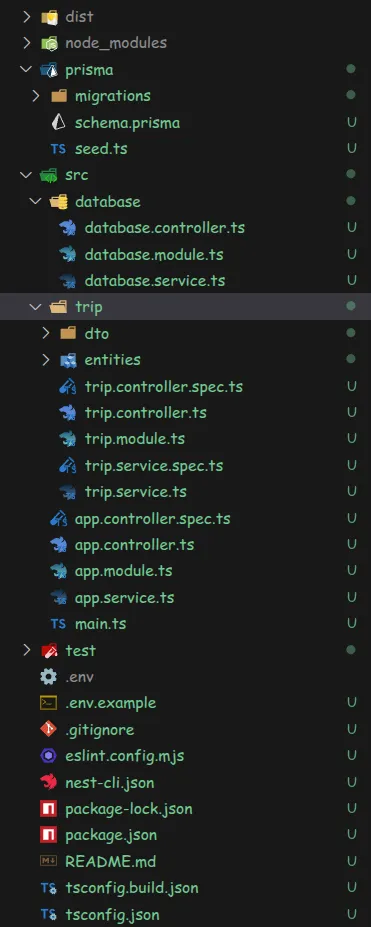Click the test flask icon beside trip.controller.spec.ts
Image resolution: width=371 pixels, height=927 pixels.
coord(68,387)
